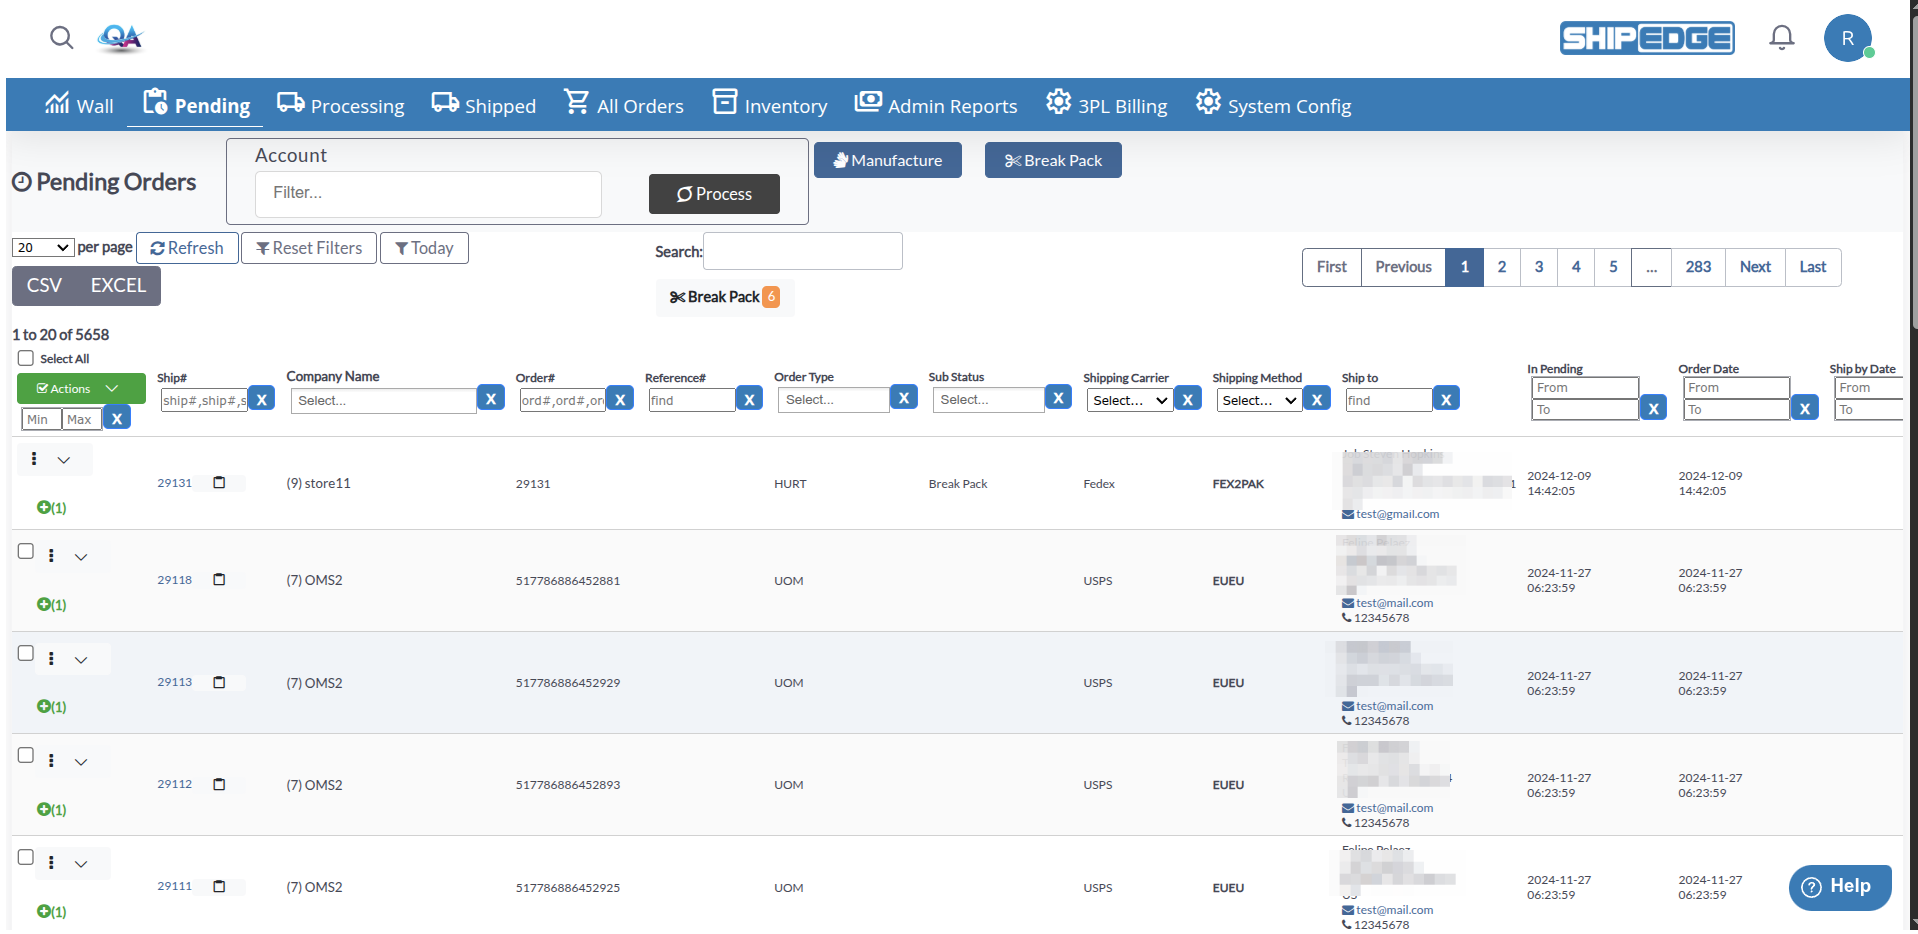Click the Process button
Viewport: 1918px width, 934px height.
pyautogui.click(x=713, y=194)
